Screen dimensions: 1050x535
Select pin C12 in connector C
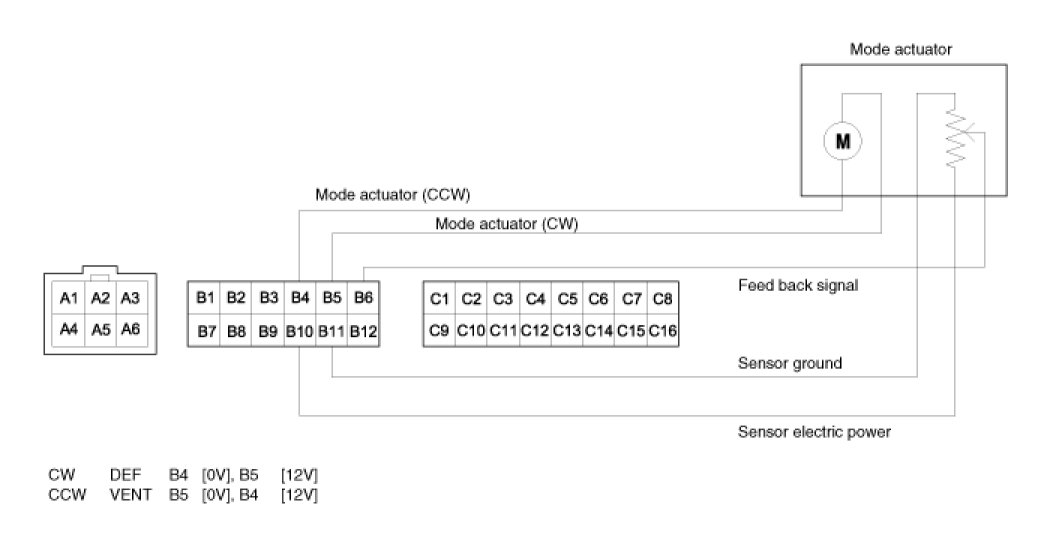click(x=535, y=329)
